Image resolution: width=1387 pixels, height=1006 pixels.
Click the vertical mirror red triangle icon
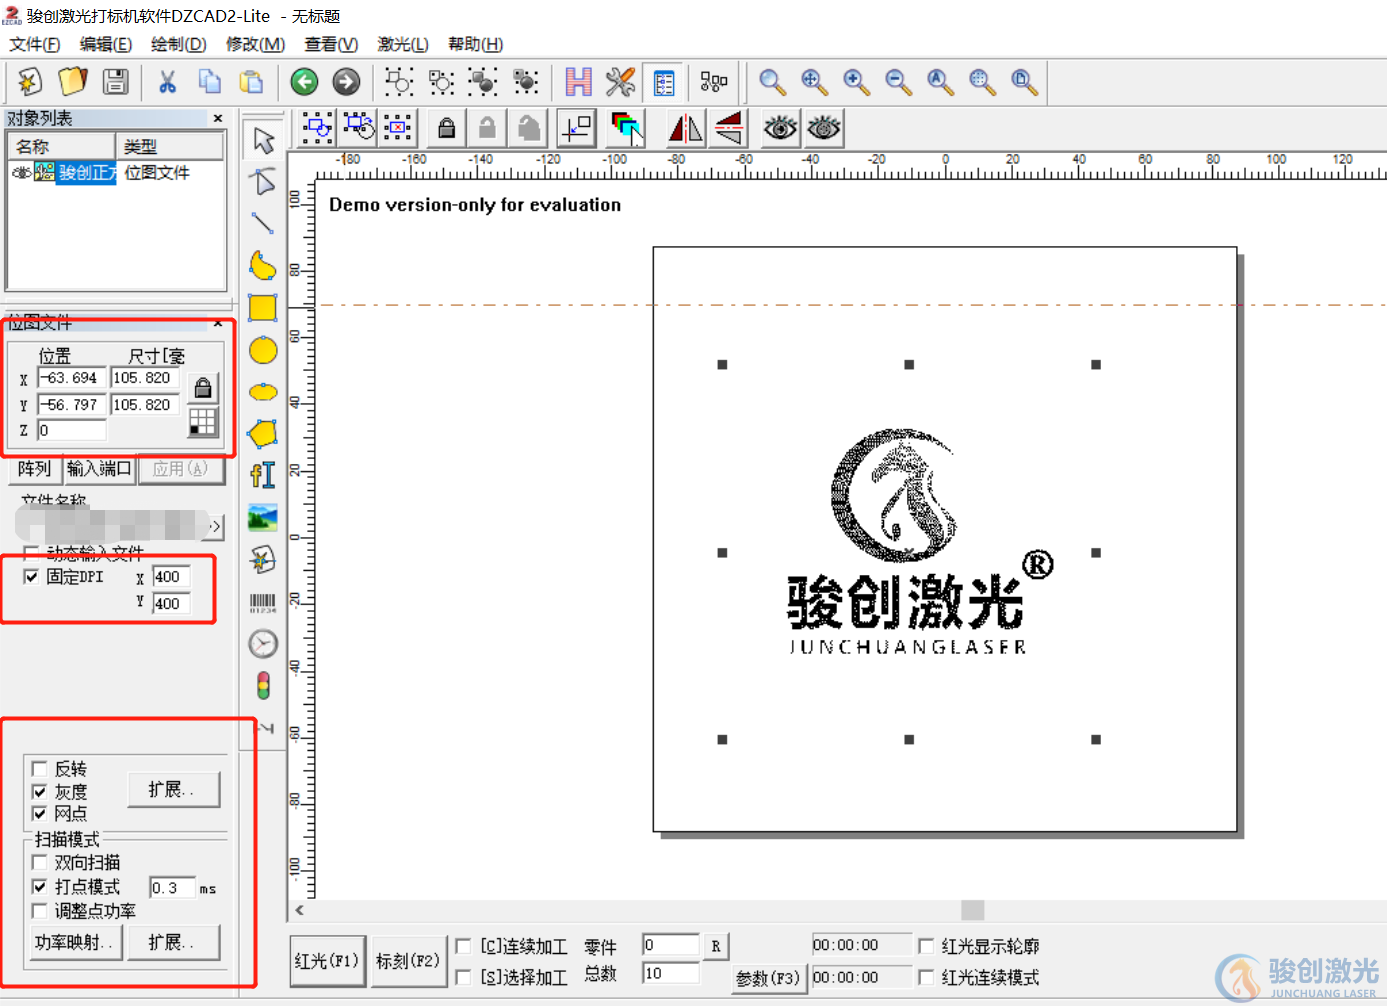[728, 128]
